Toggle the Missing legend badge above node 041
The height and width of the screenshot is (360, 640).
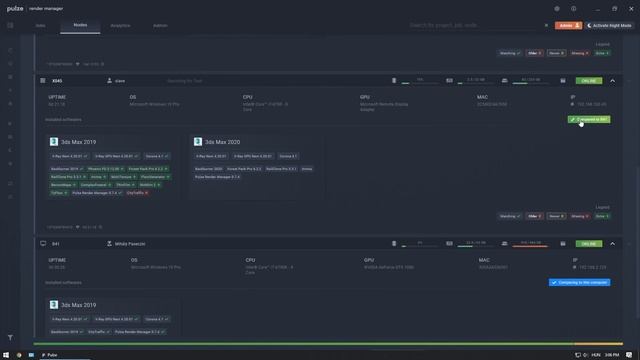click(580, 216)
